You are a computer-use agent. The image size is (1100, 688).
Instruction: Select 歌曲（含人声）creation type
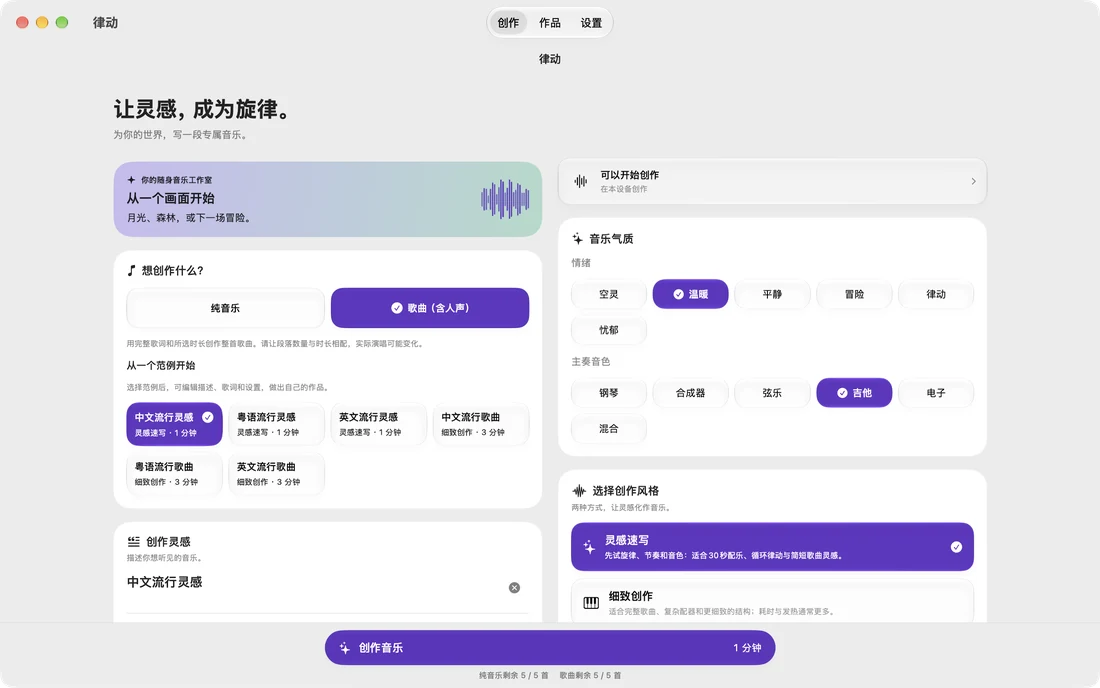point(430,308)
